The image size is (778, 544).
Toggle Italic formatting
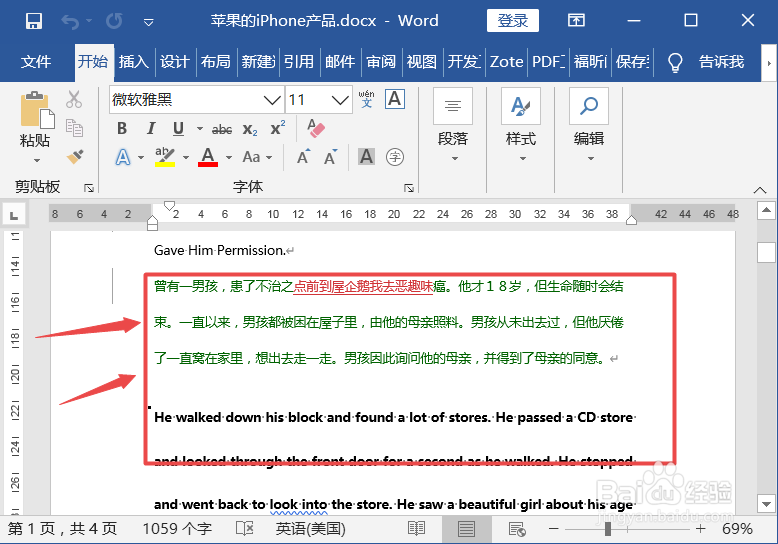coord(151,129)
